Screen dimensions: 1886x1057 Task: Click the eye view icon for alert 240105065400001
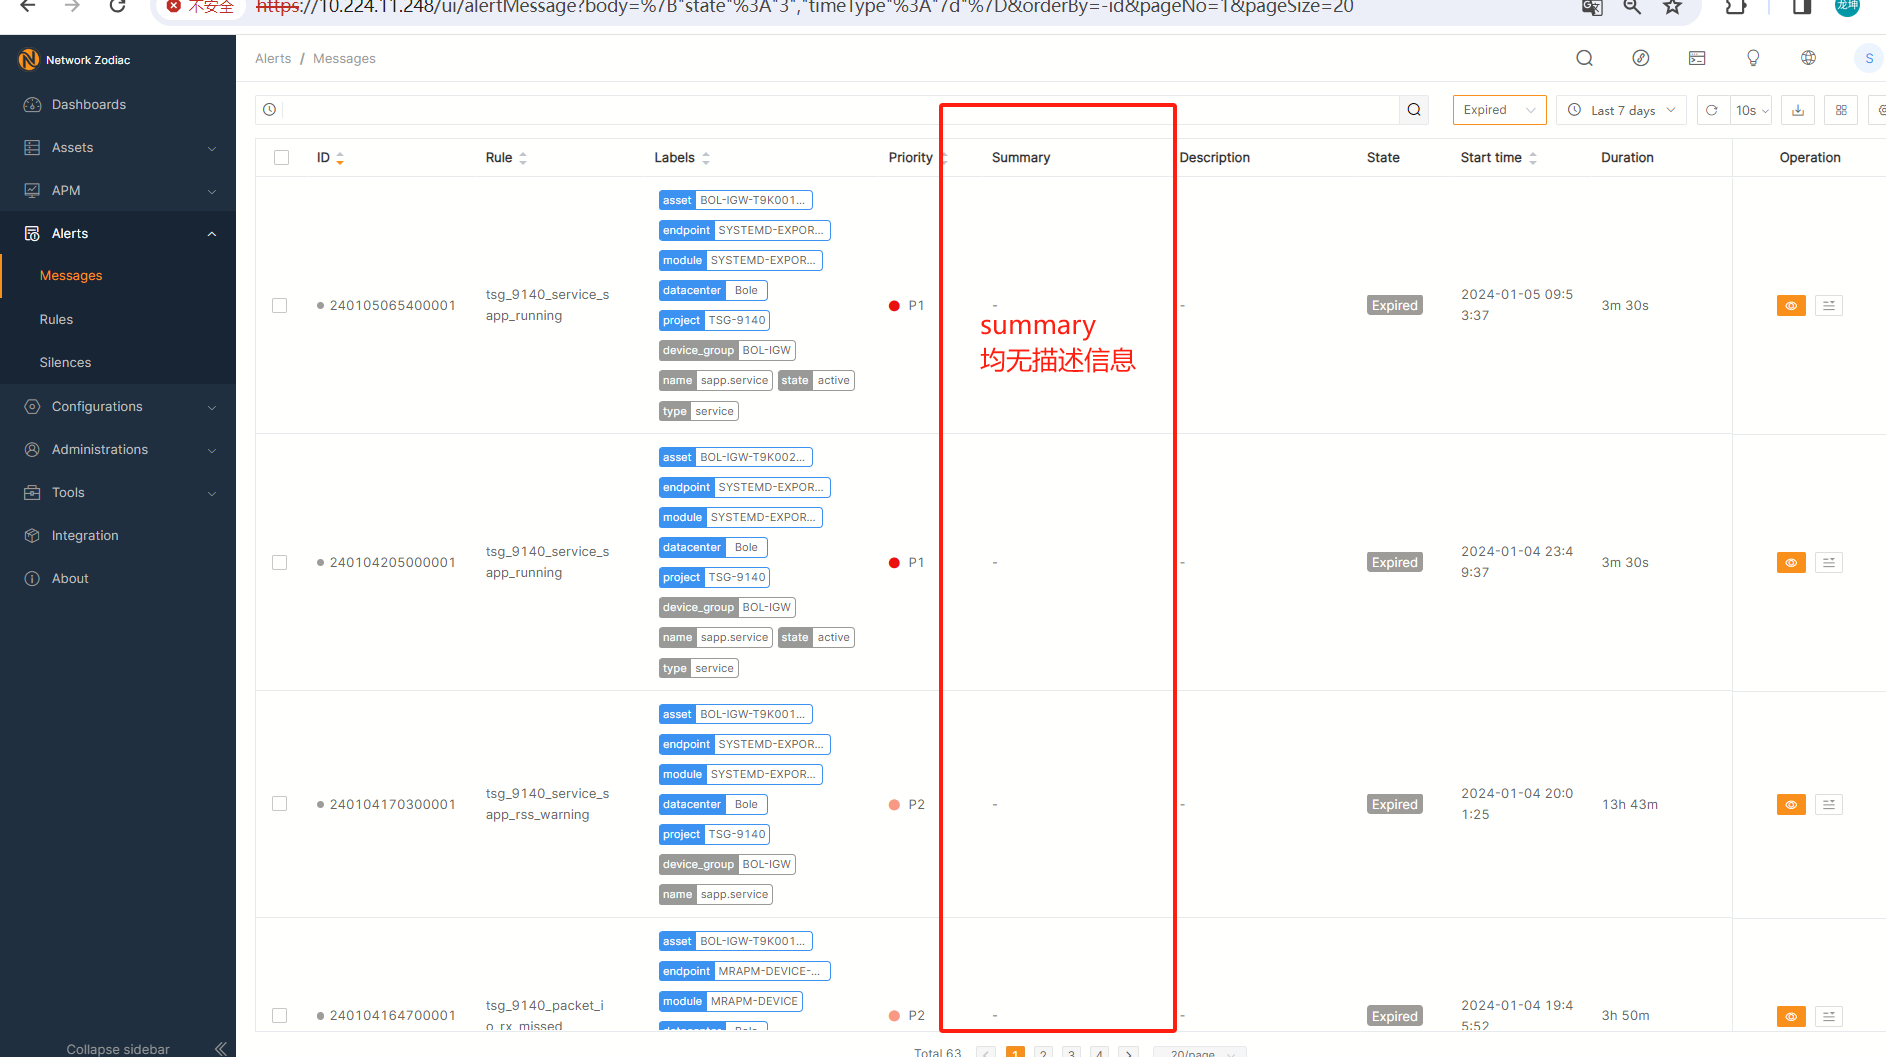pos(1791,306)
